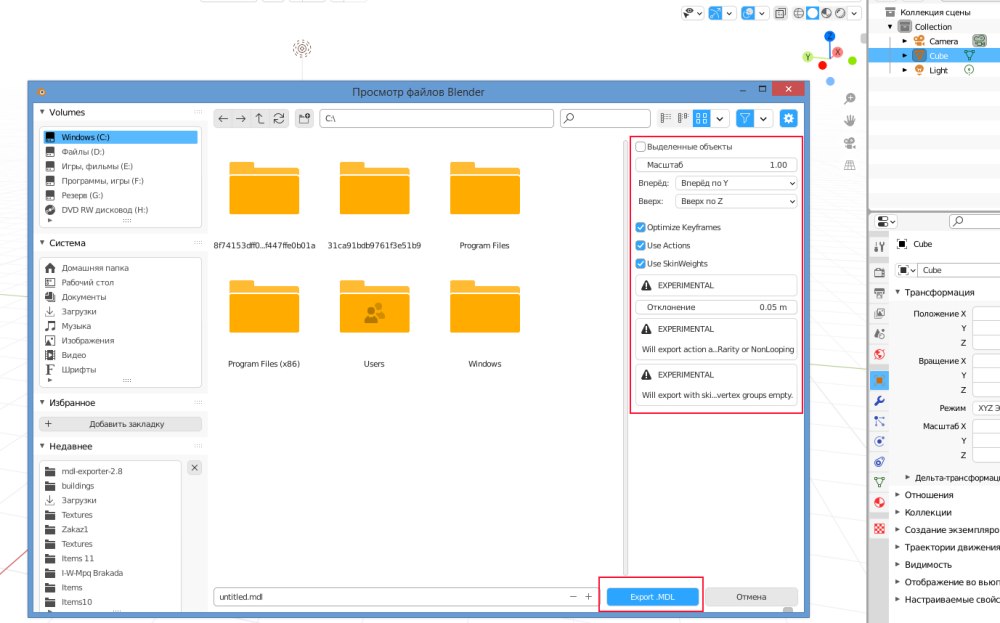This screenshot has height=623, width=1000.
Task: Collapse the Недавнее panel
Action: pyautogui.click(x=42, y=446)
